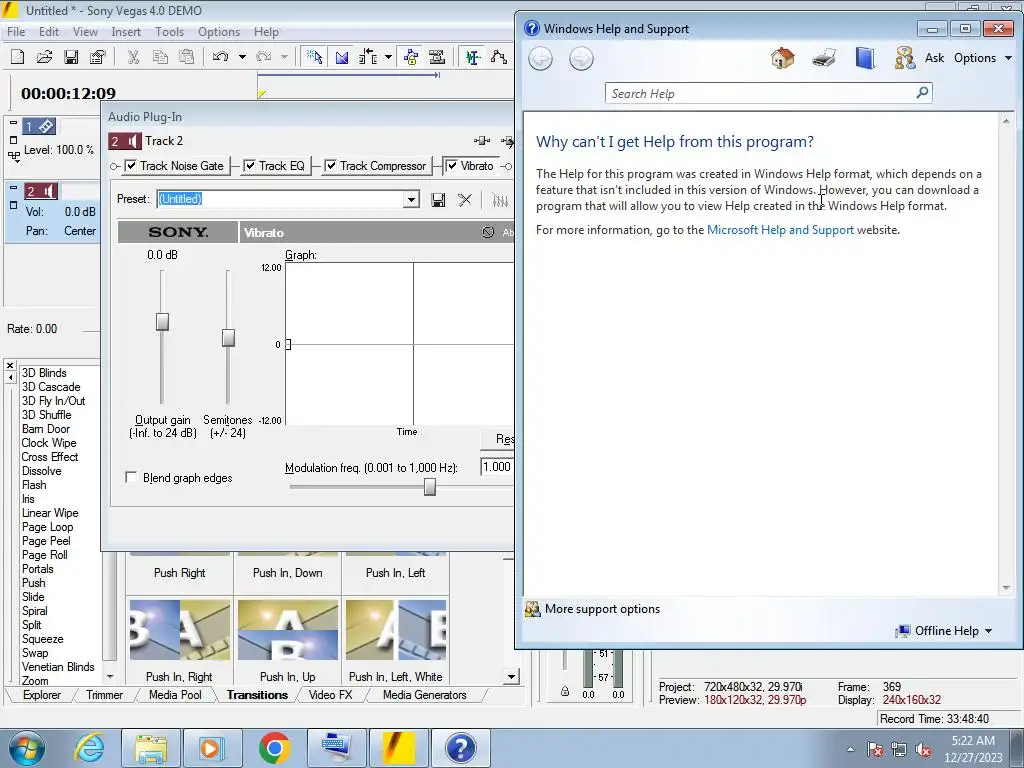Click the Modulation freq. value field

click(x=497, y=466)
